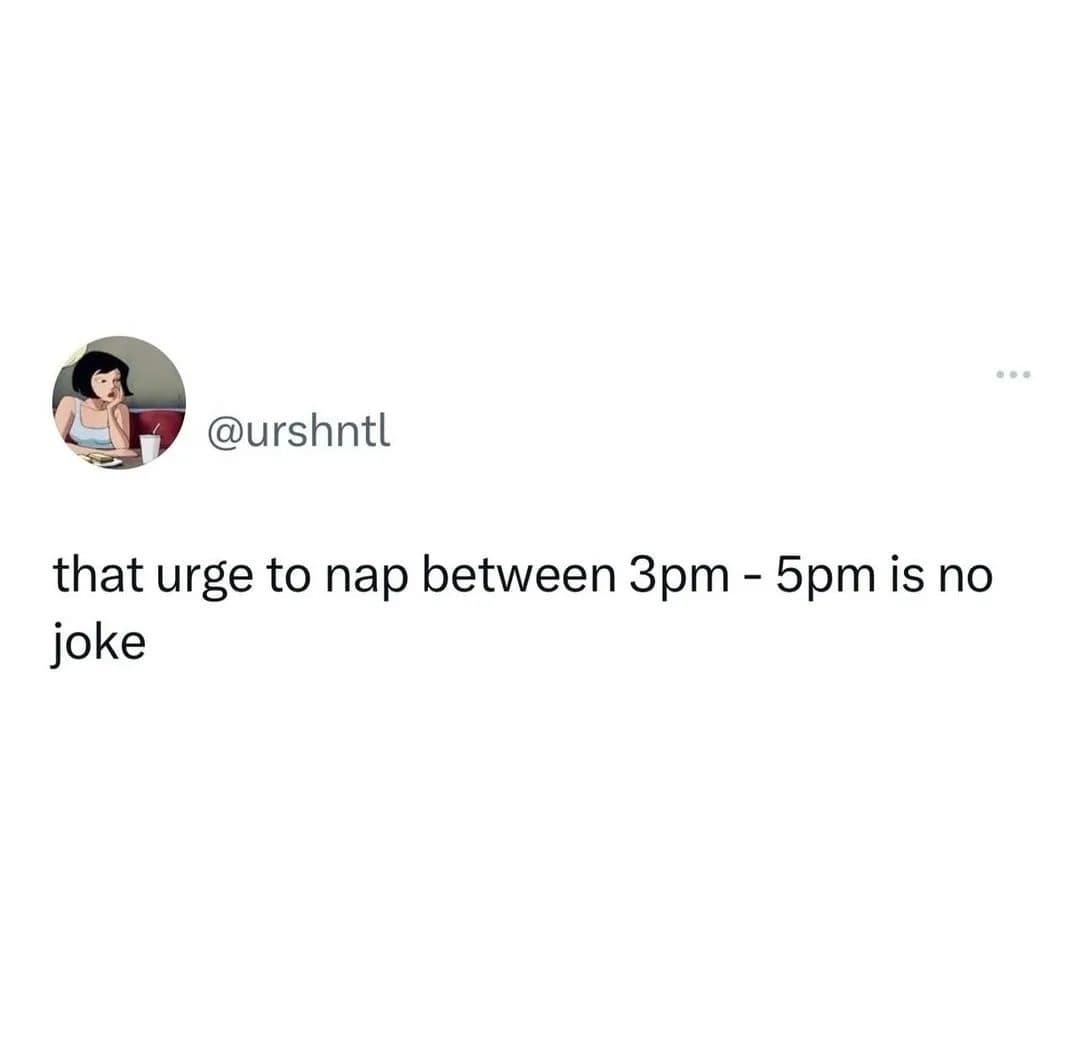Click the white cup in the avatar image
The height and width of the screenshot is (1060, 1080).
click(x=149, y=446)
